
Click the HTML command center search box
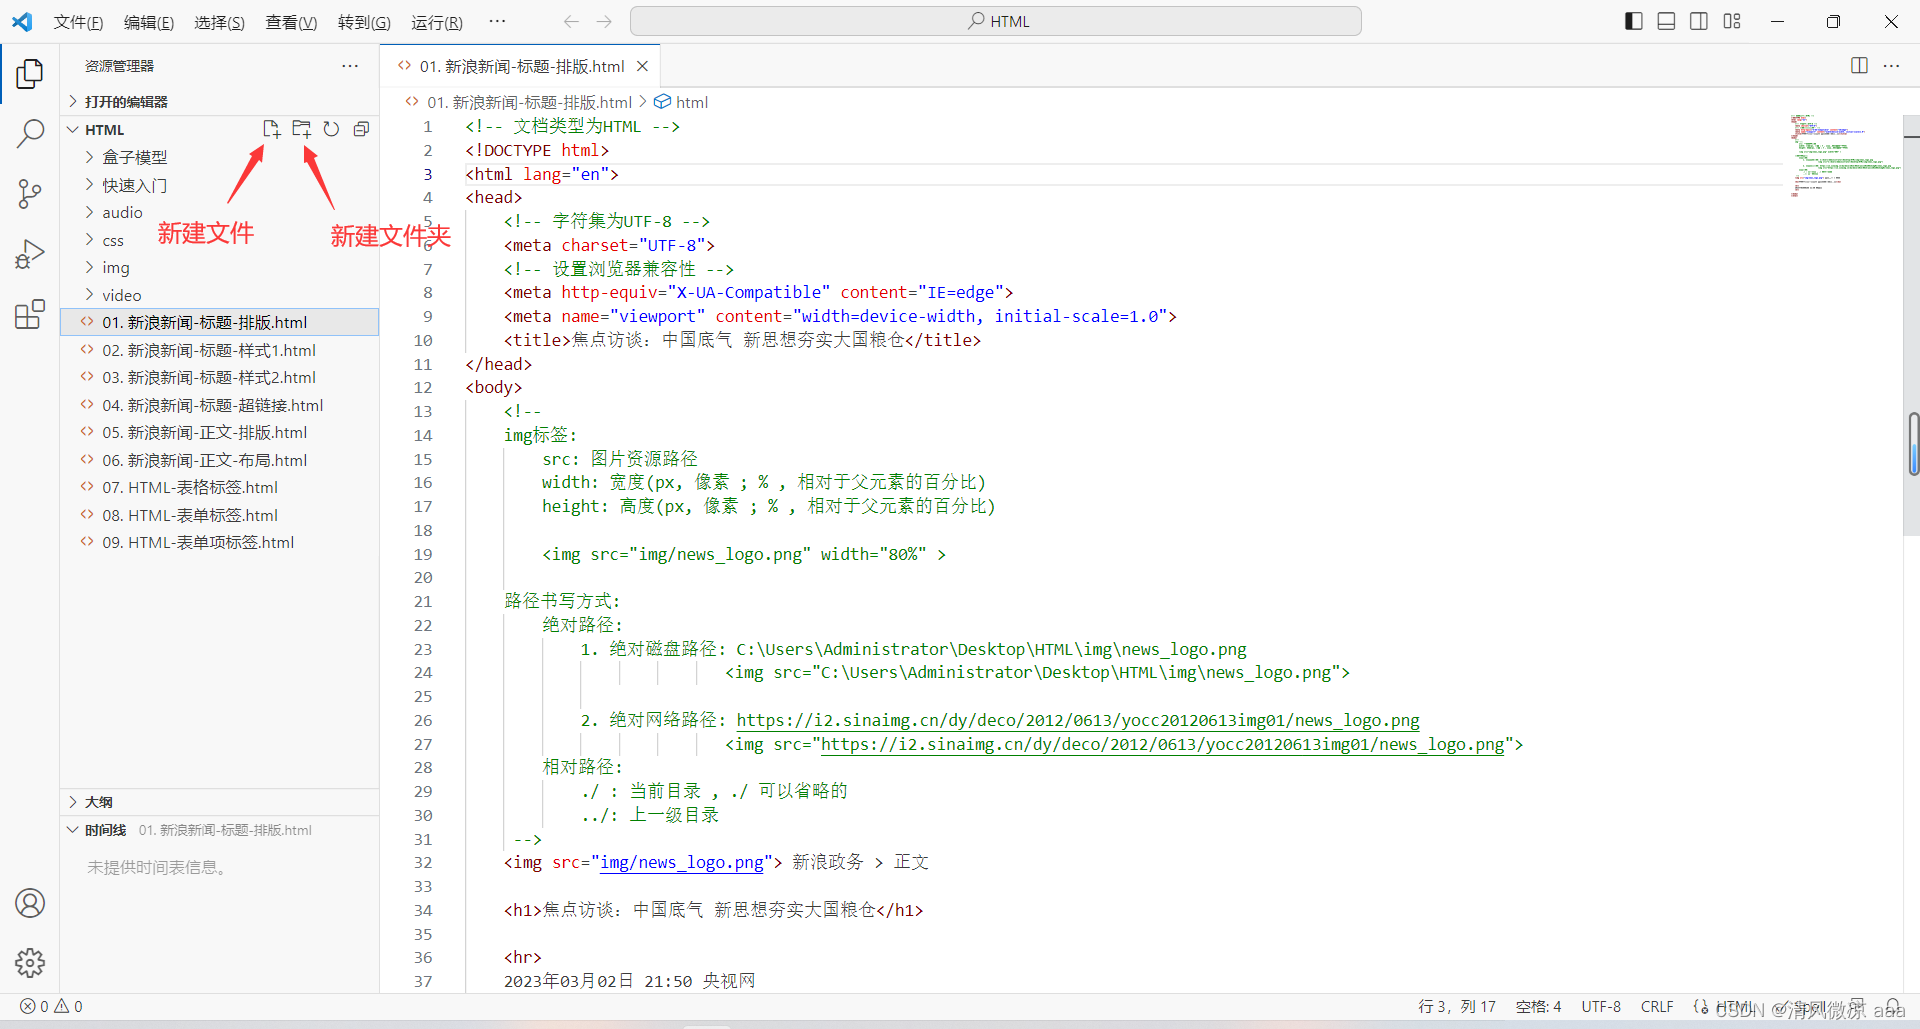[x=996, y=21]
